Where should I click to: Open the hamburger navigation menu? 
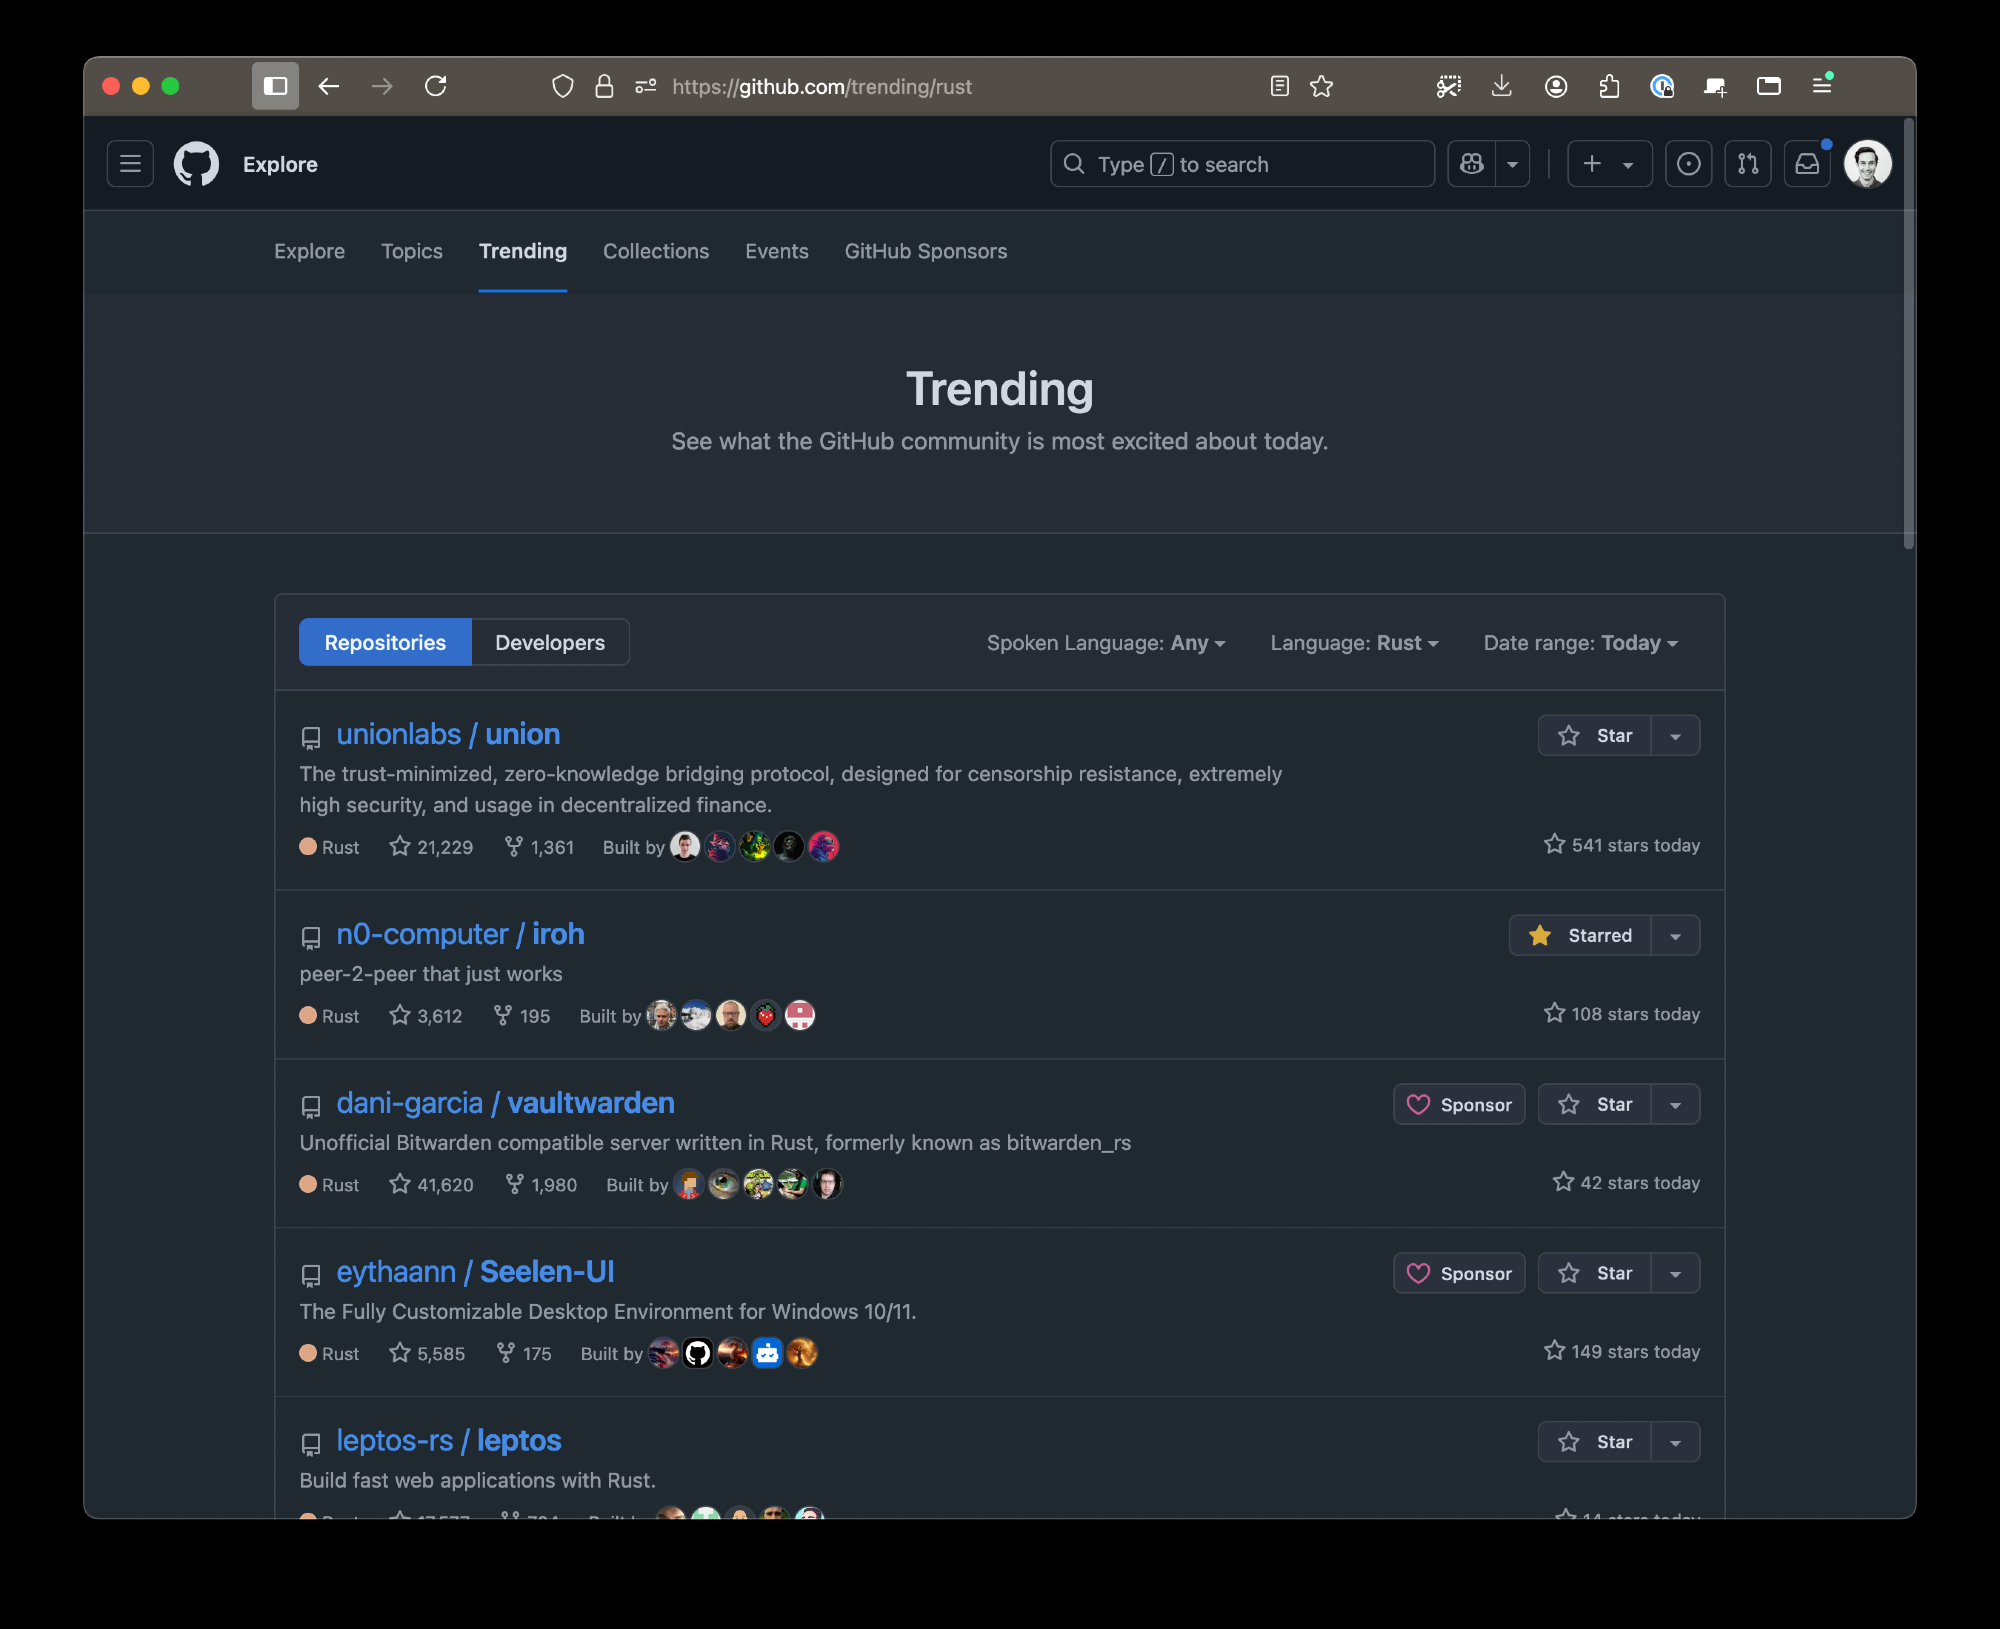pyautogui.click(x=130, y=164)
